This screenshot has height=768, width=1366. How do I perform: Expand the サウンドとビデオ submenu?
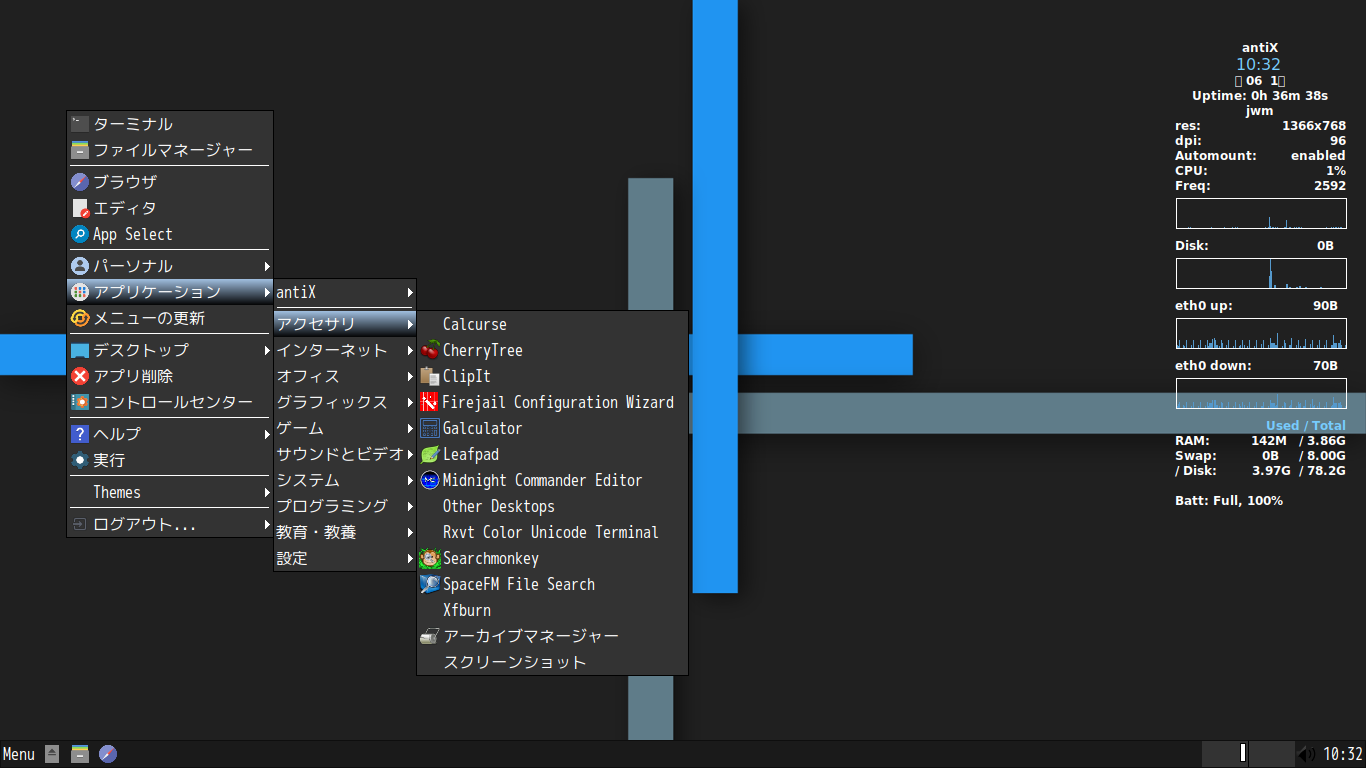pyautogui.click(x=345, y=454)
